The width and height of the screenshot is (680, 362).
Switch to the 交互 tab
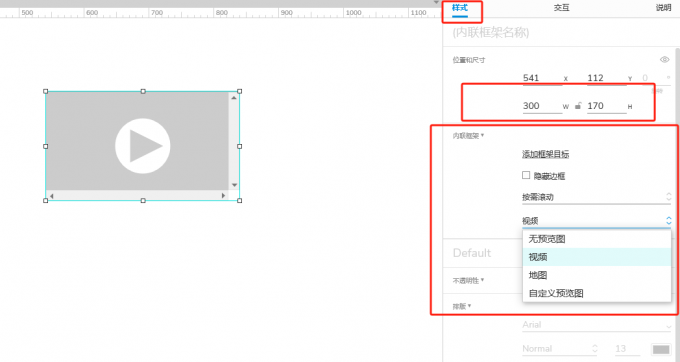tap(561, 8)
